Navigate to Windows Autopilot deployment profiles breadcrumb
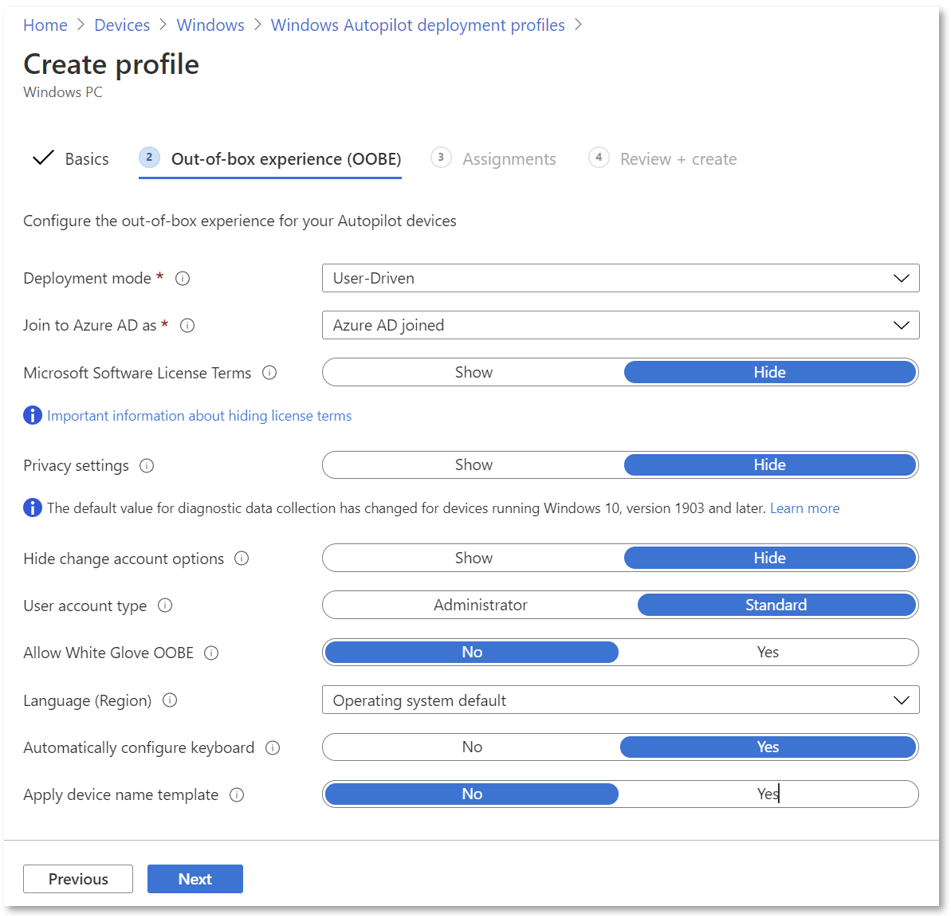This screenshot has width=951, height=916. click(418, 24)
